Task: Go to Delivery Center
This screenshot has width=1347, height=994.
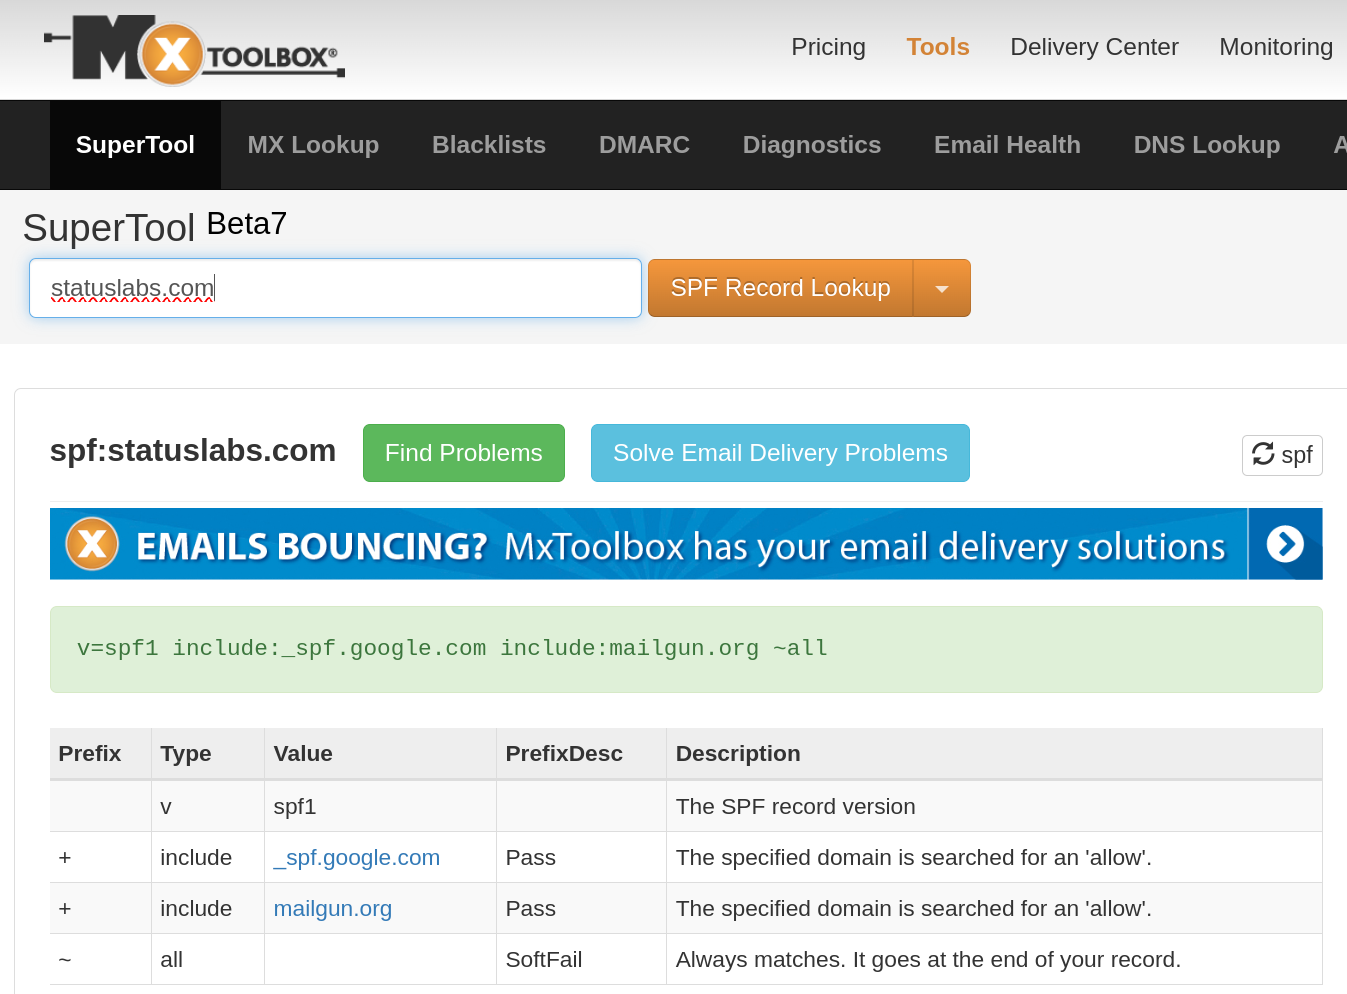Action: [x=1094, y=47]
